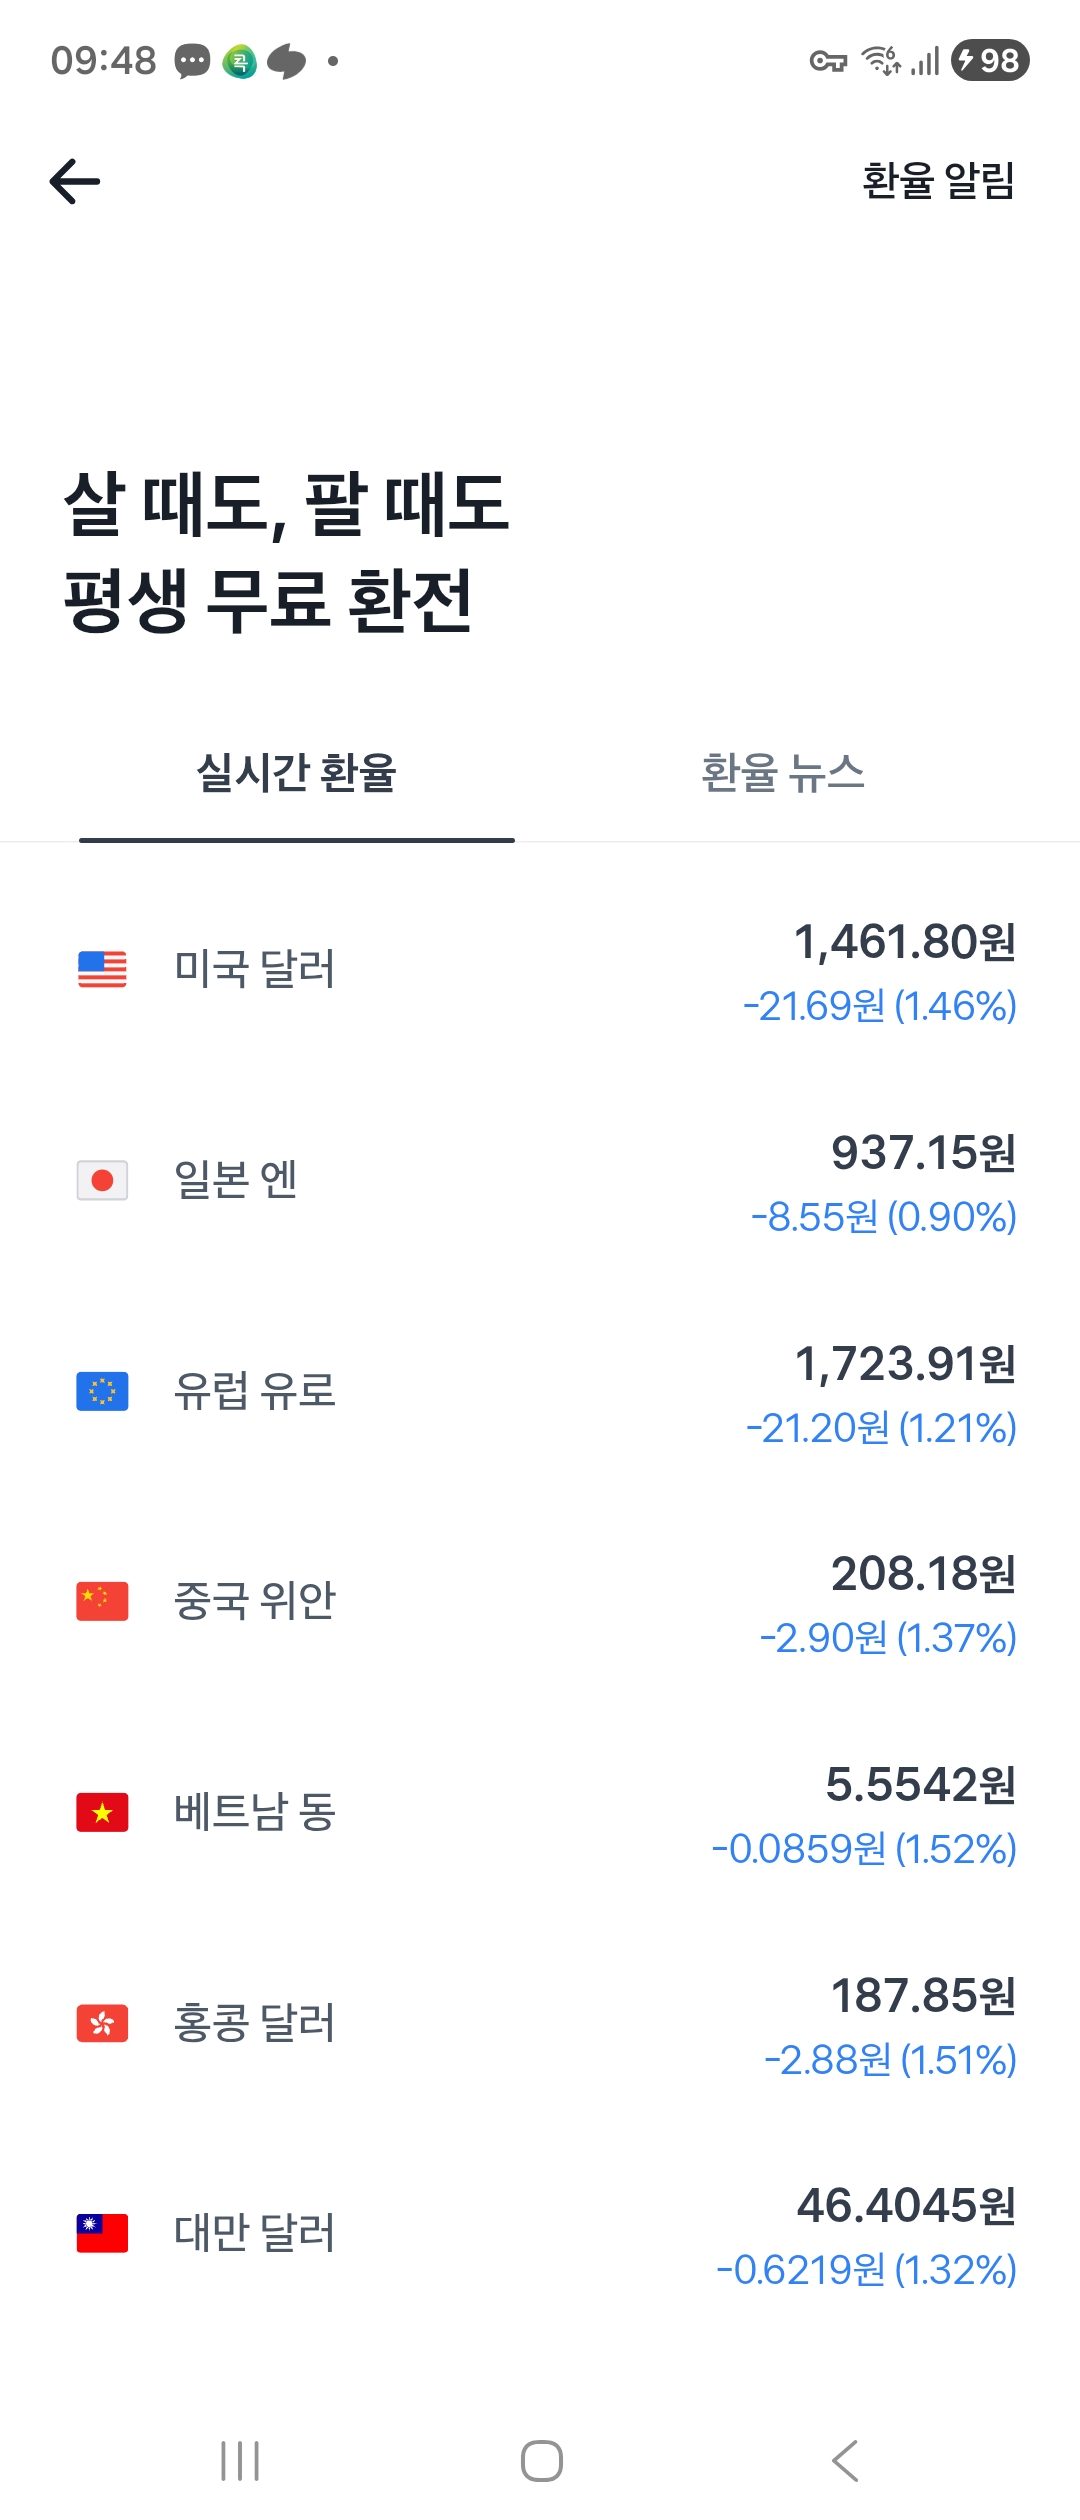Tap the European Union flag icon
The height and width of the screenshot is (2520, 1080).
[x=102, y=1391]
